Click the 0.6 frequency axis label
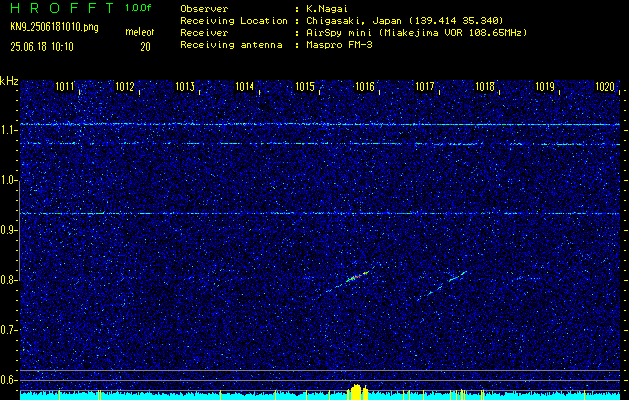The image size is (629, 400). pos(7,380)
